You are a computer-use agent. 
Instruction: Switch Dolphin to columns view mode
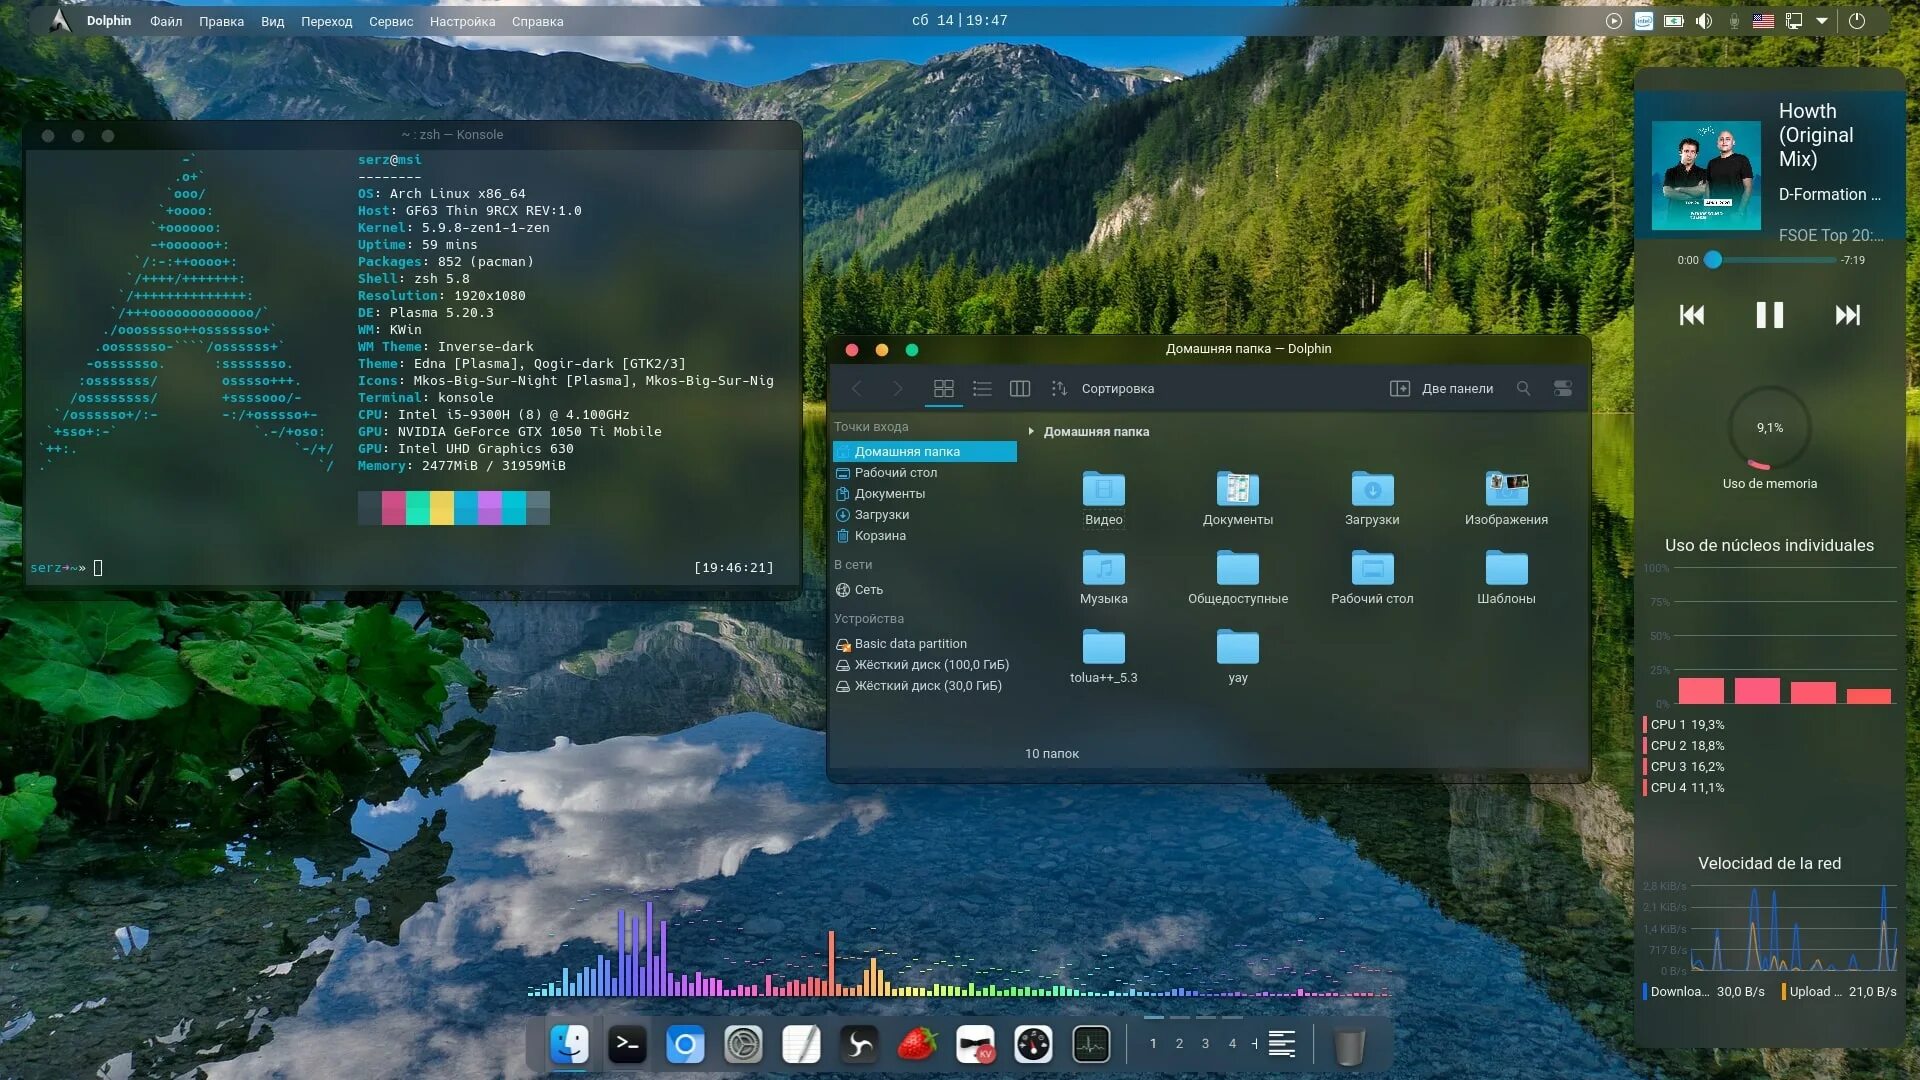coord(1020,388)
